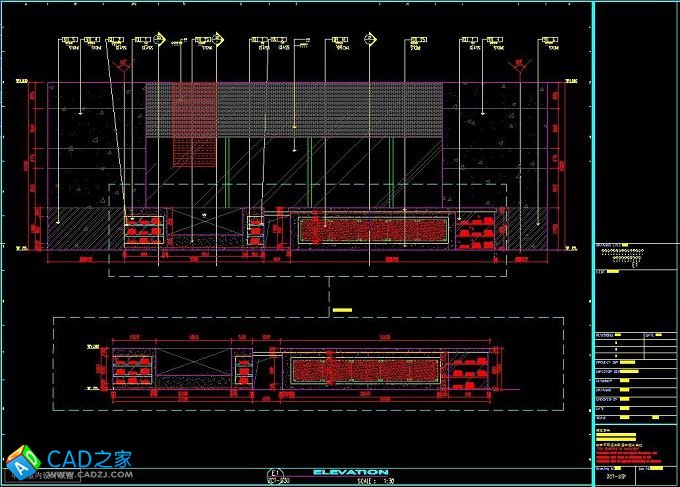
Task: Click the ELEVATION title text
Action: point(350,472)
